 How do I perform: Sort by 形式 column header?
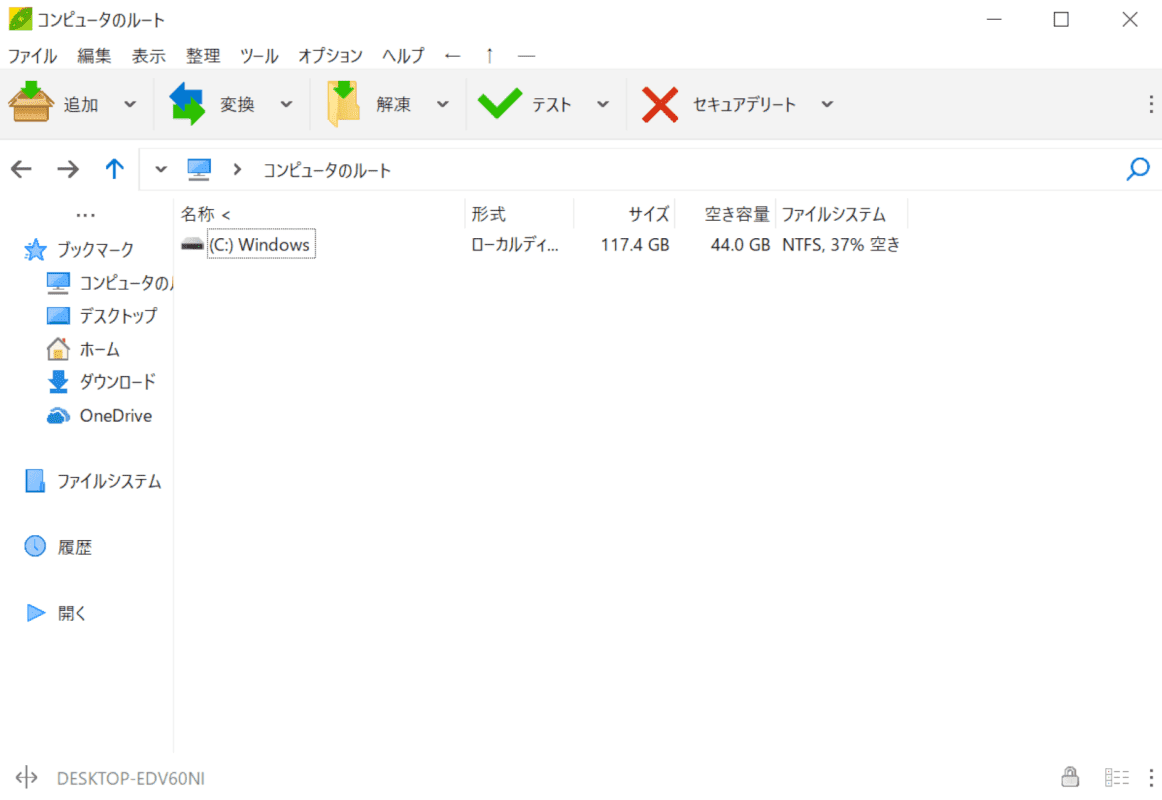[519, 215]
